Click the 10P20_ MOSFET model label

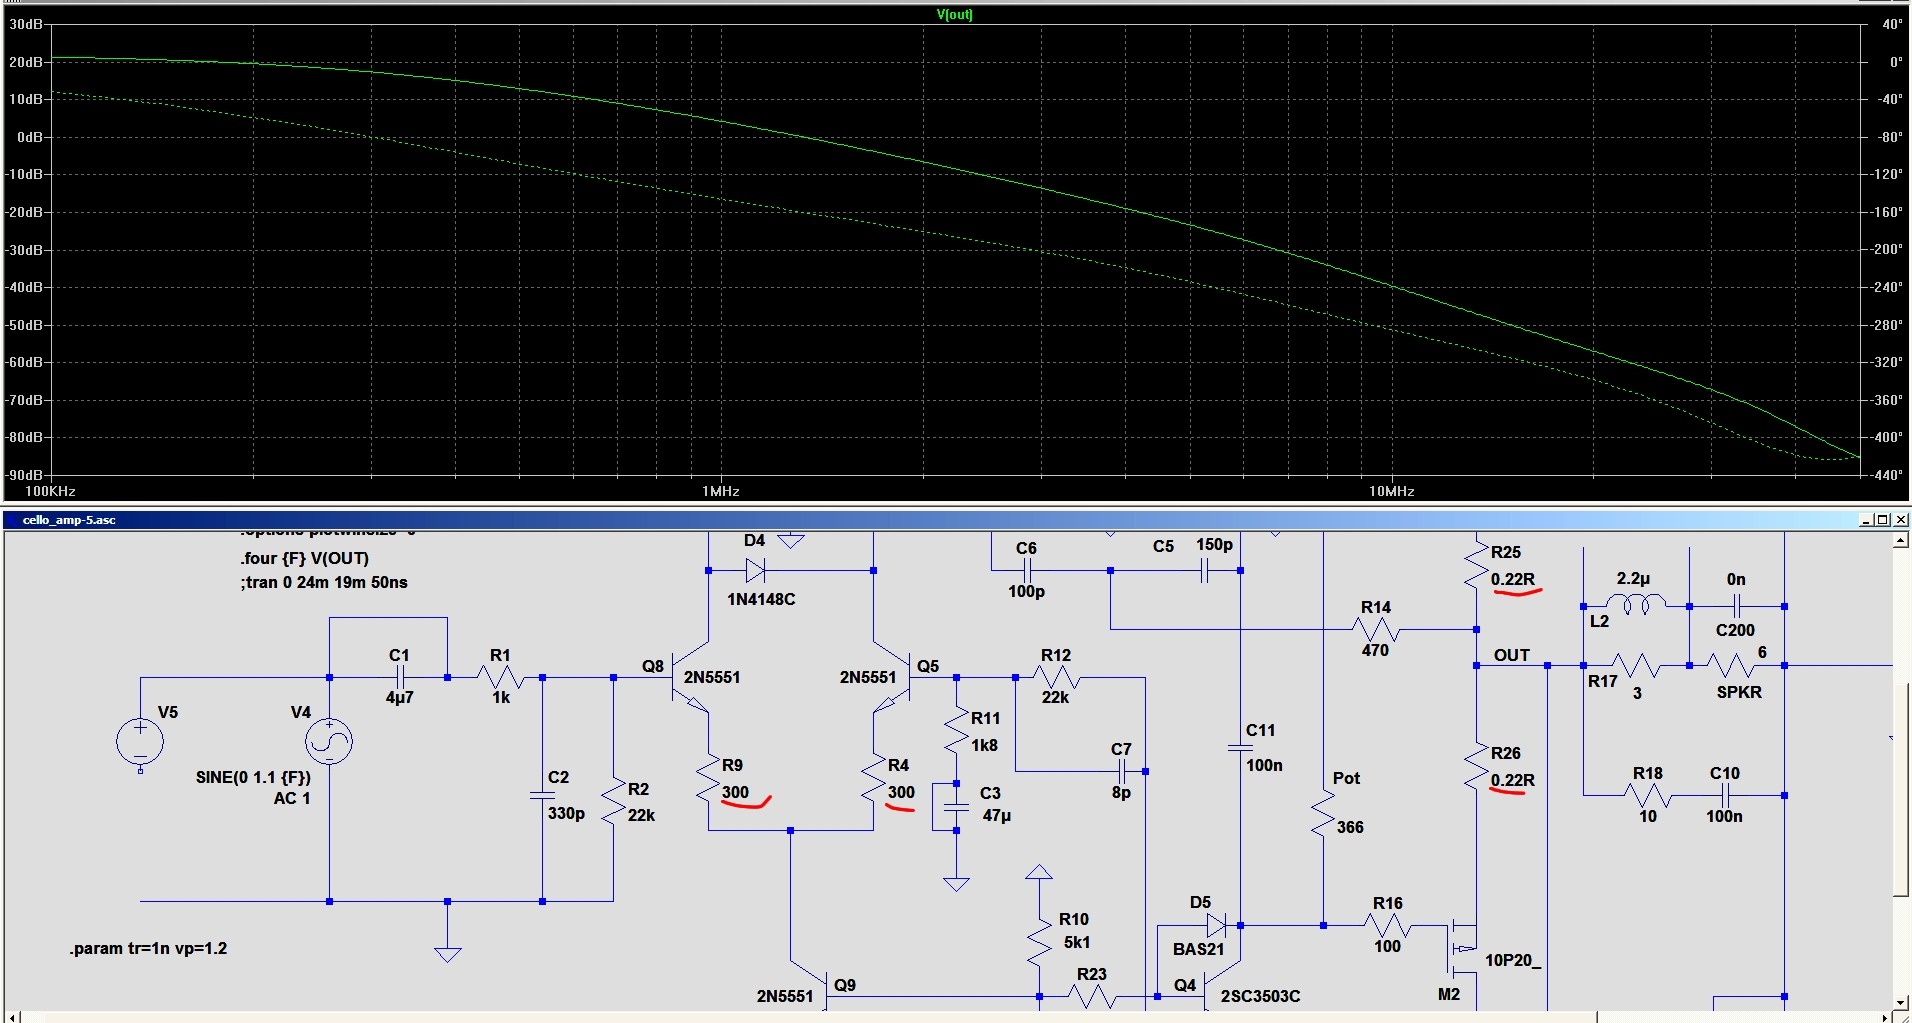click(1513, 960)
